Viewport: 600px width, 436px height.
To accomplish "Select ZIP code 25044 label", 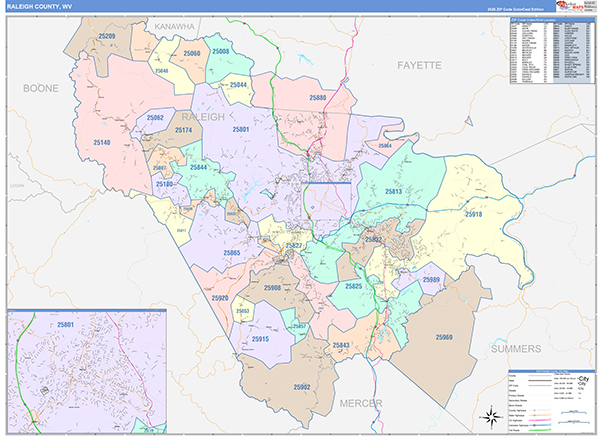I will point(238,85).
